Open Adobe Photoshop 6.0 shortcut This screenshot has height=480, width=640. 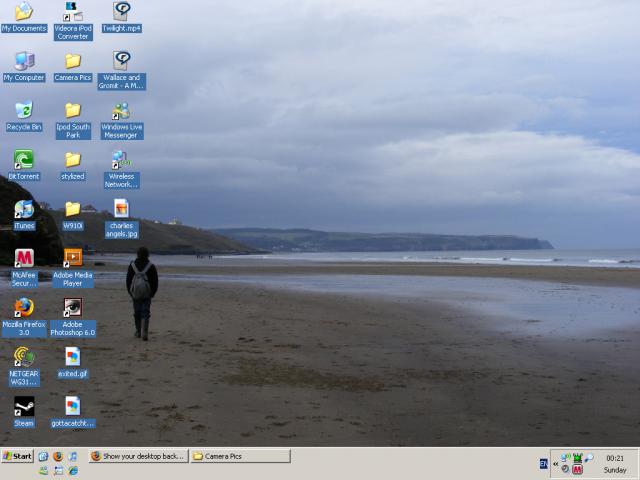coord(72,308)
